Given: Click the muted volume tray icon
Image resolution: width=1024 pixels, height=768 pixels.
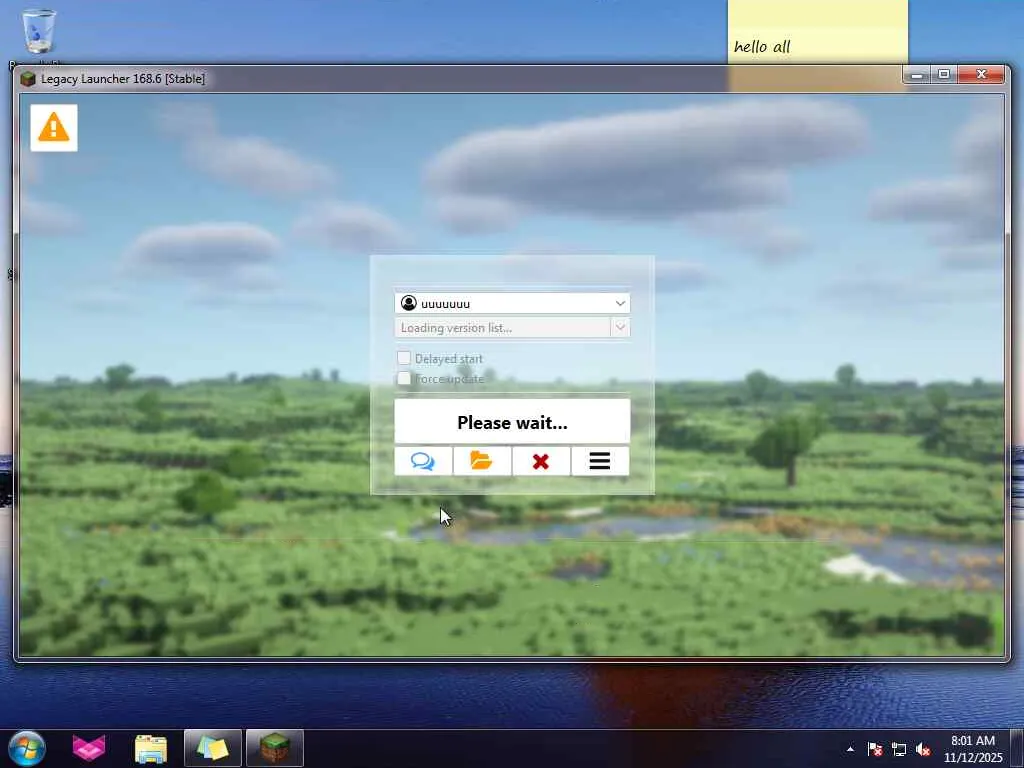Looking at the screenshot, I should pos(923,749).
